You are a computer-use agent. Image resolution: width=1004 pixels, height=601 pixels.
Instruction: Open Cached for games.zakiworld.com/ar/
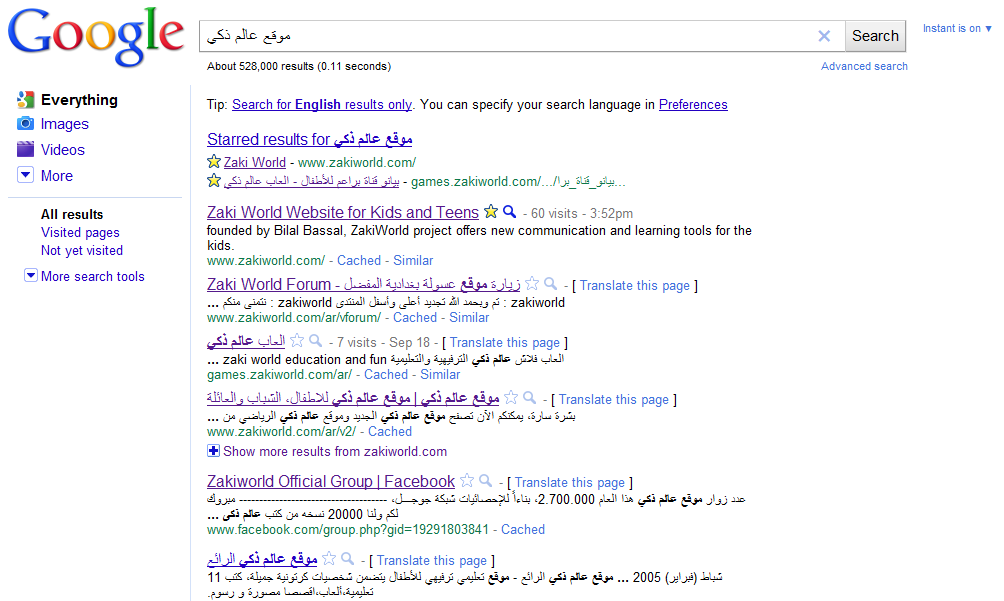386,374
